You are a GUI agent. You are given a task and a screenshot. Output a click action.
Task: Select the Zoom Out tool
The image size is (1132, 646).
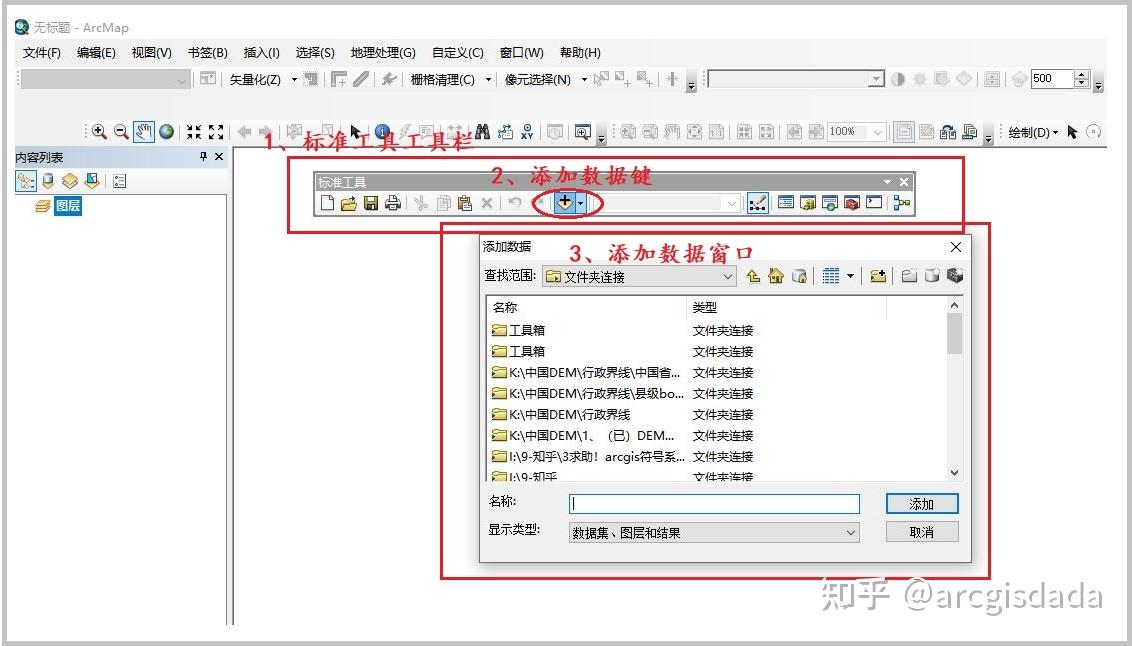click(121, 132)
